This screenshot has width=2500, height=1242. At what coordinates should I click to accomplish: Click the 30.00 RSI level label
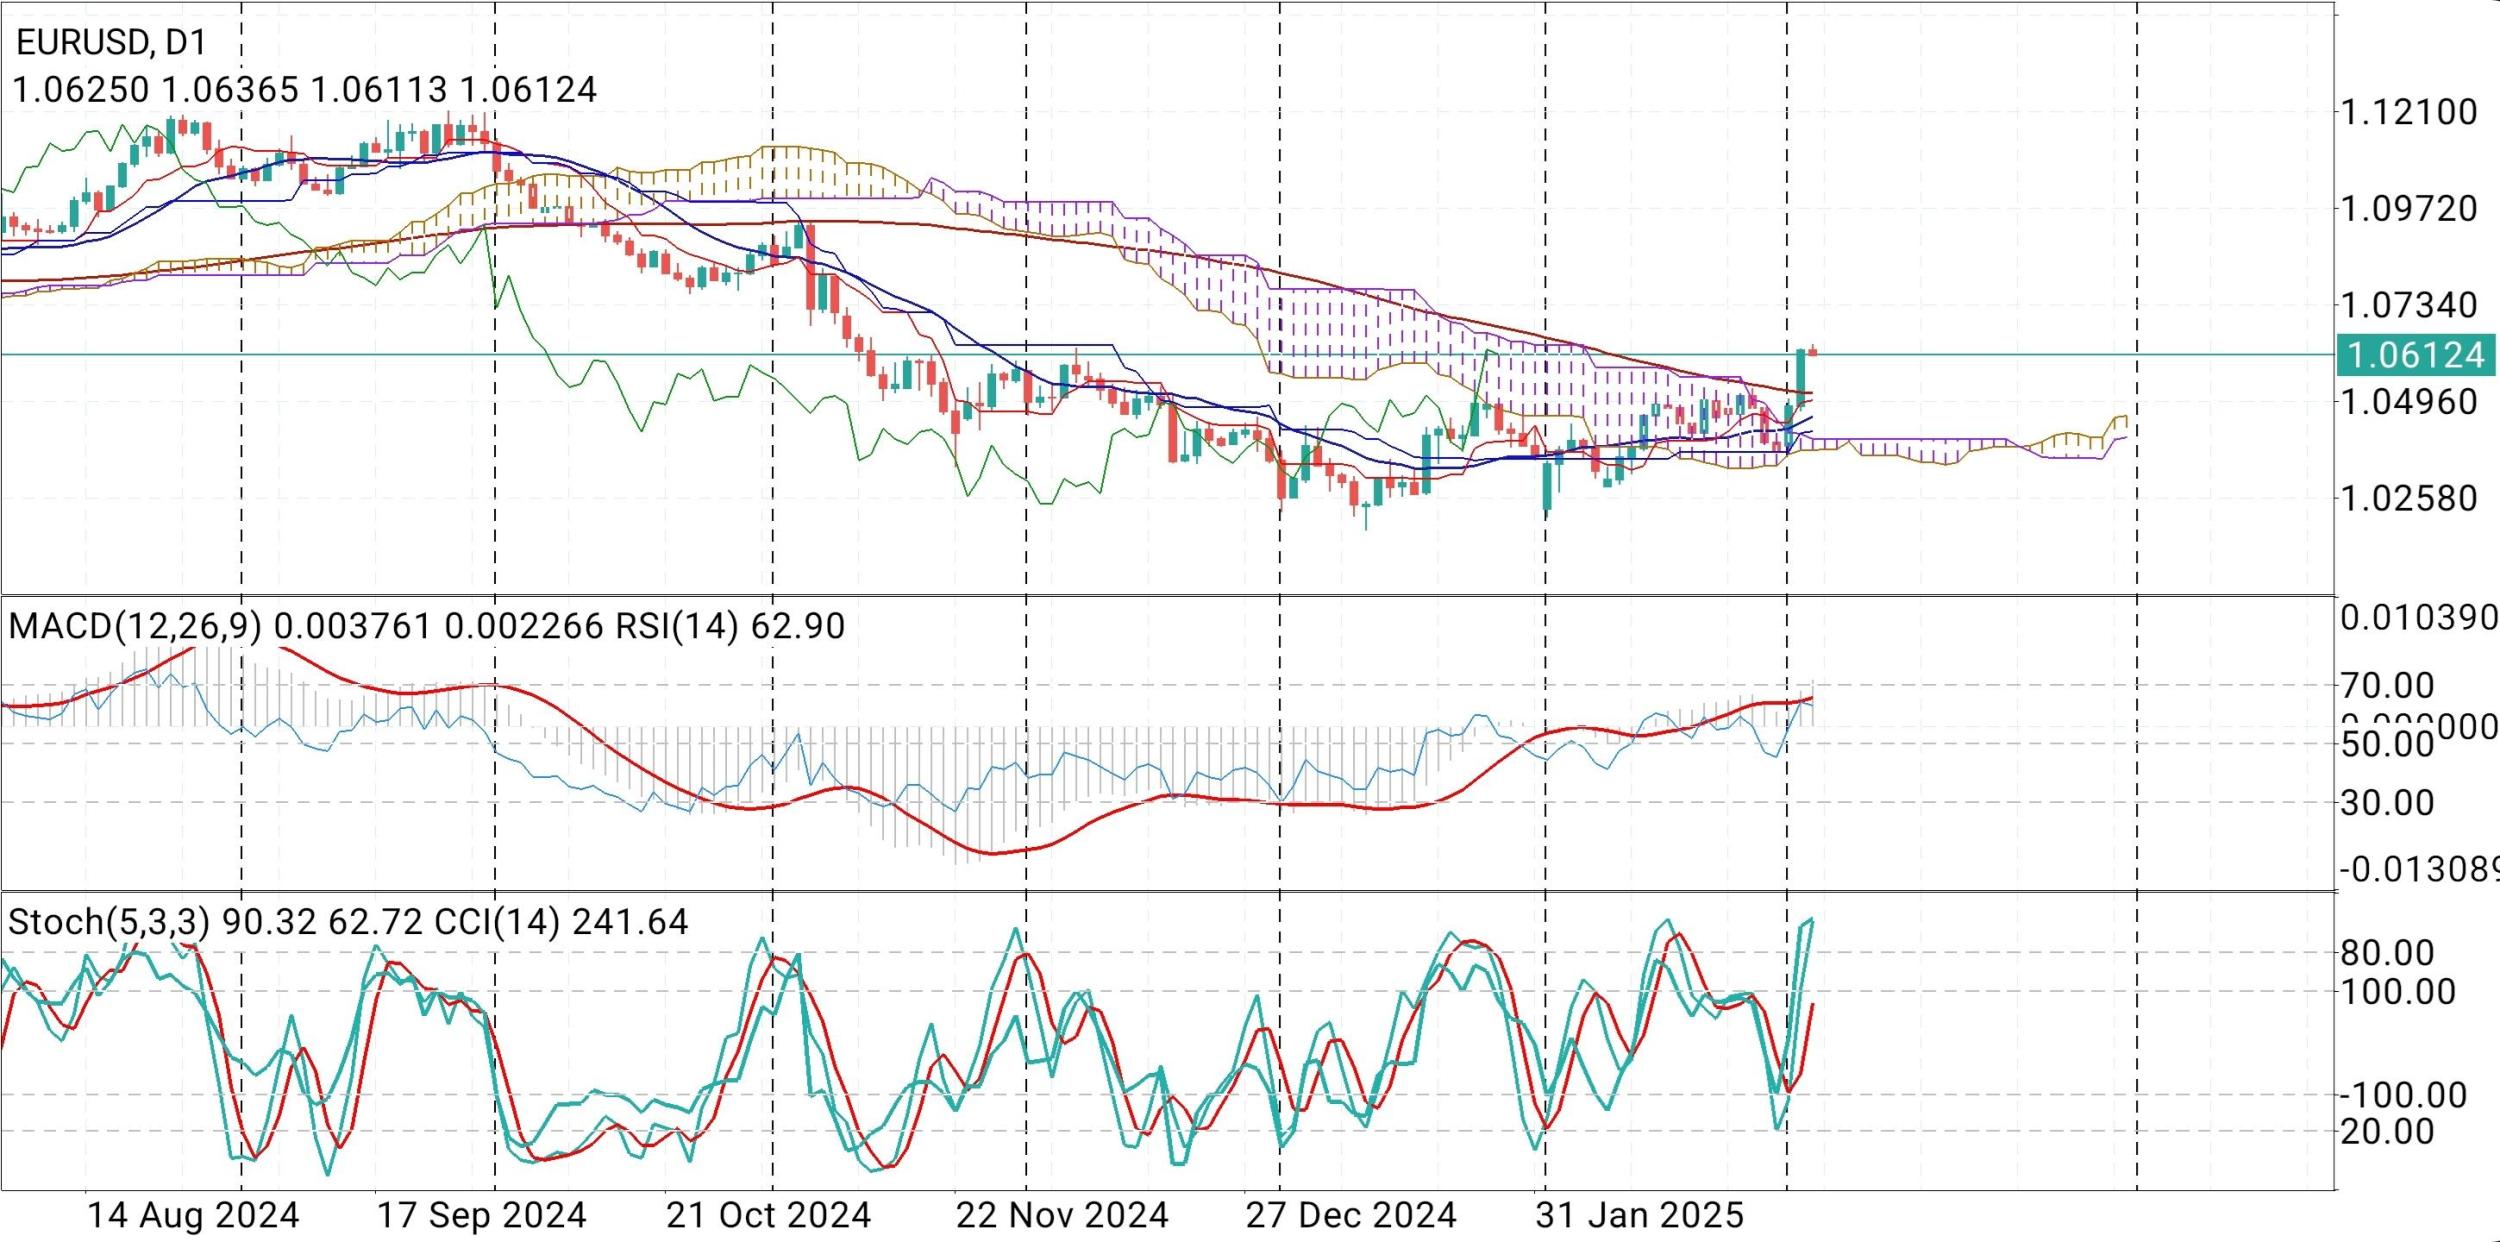coord(2387,802)
